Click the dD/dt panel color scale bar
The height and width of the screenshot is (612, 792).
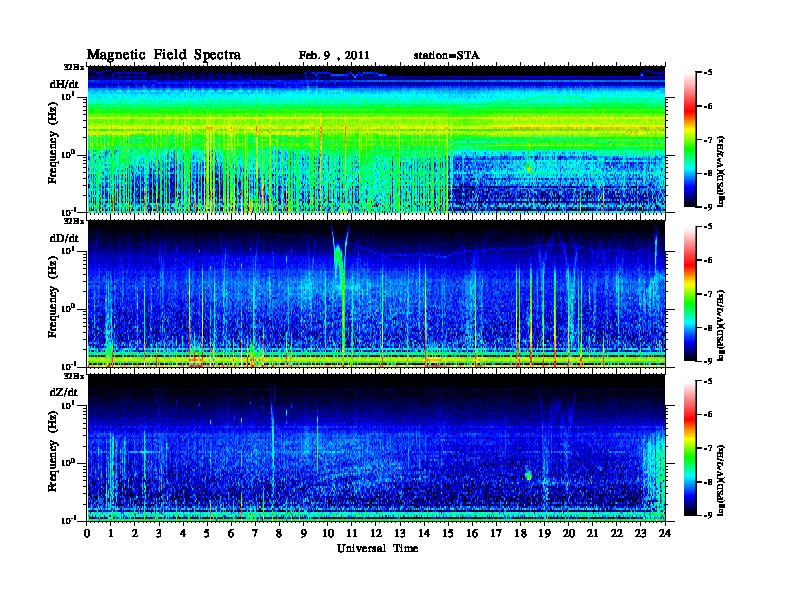pyautogui.click(x=690, y=294)
